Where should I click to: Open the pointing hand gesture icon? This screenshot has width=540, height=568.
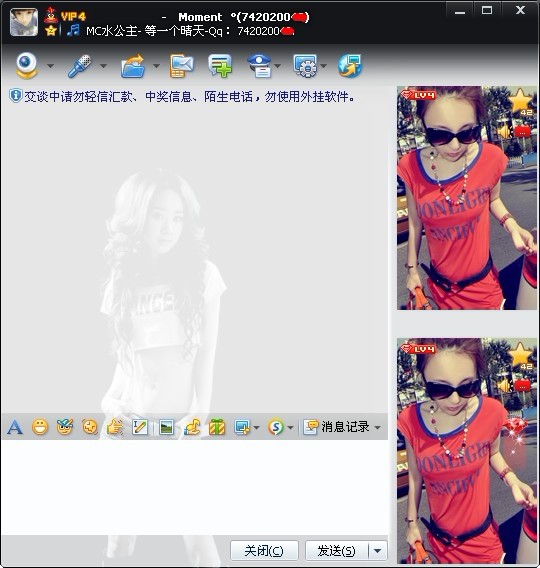[x=115, y=427]
